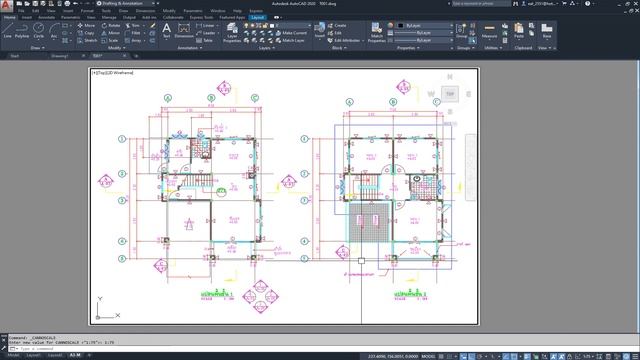This screenshot has width=640, height=360.
Task: Select the Line tool
Action: [7, 31]
